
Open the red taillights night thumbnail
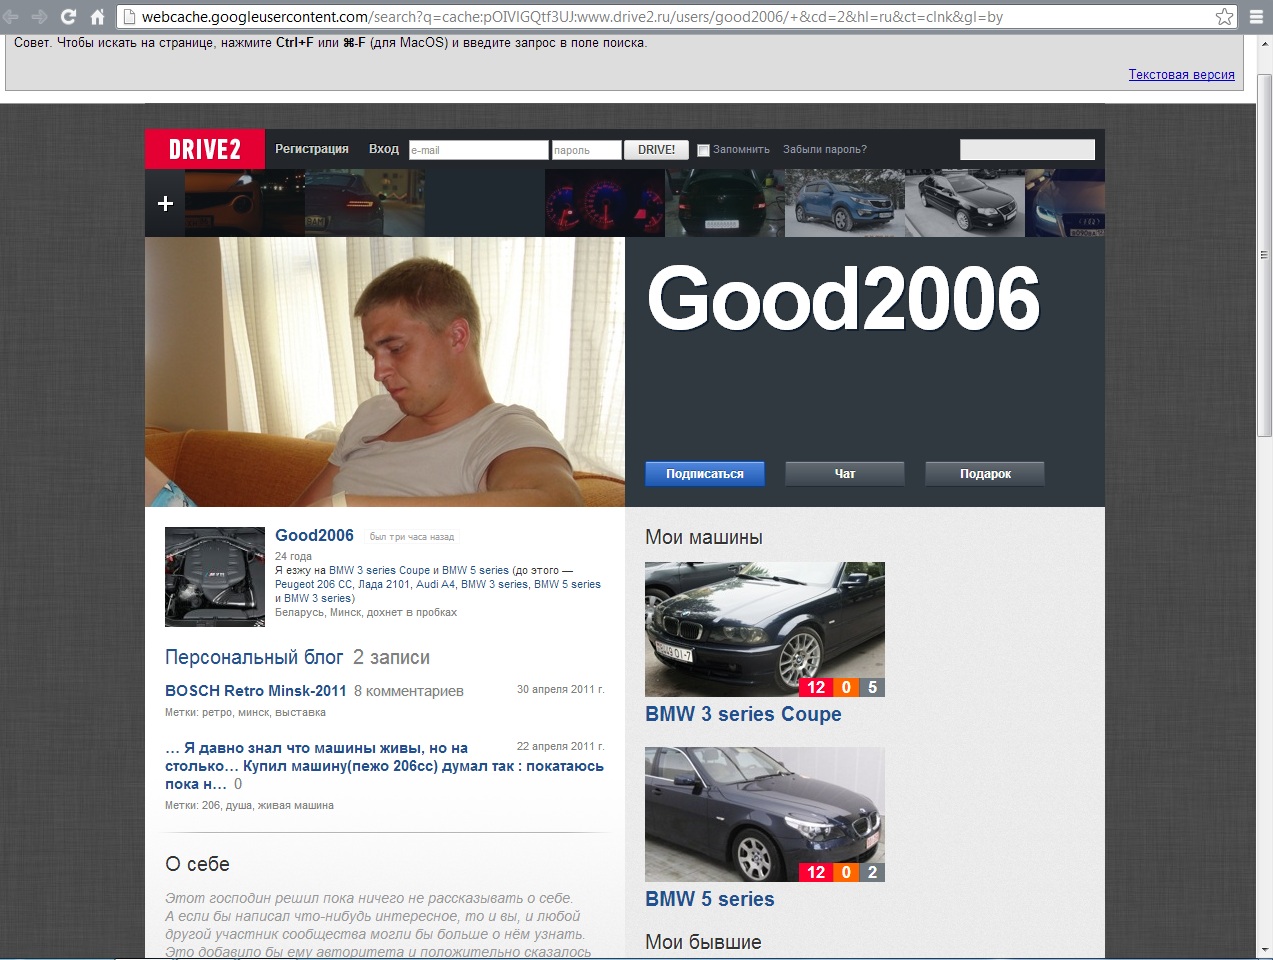click(x=365, y=203)
